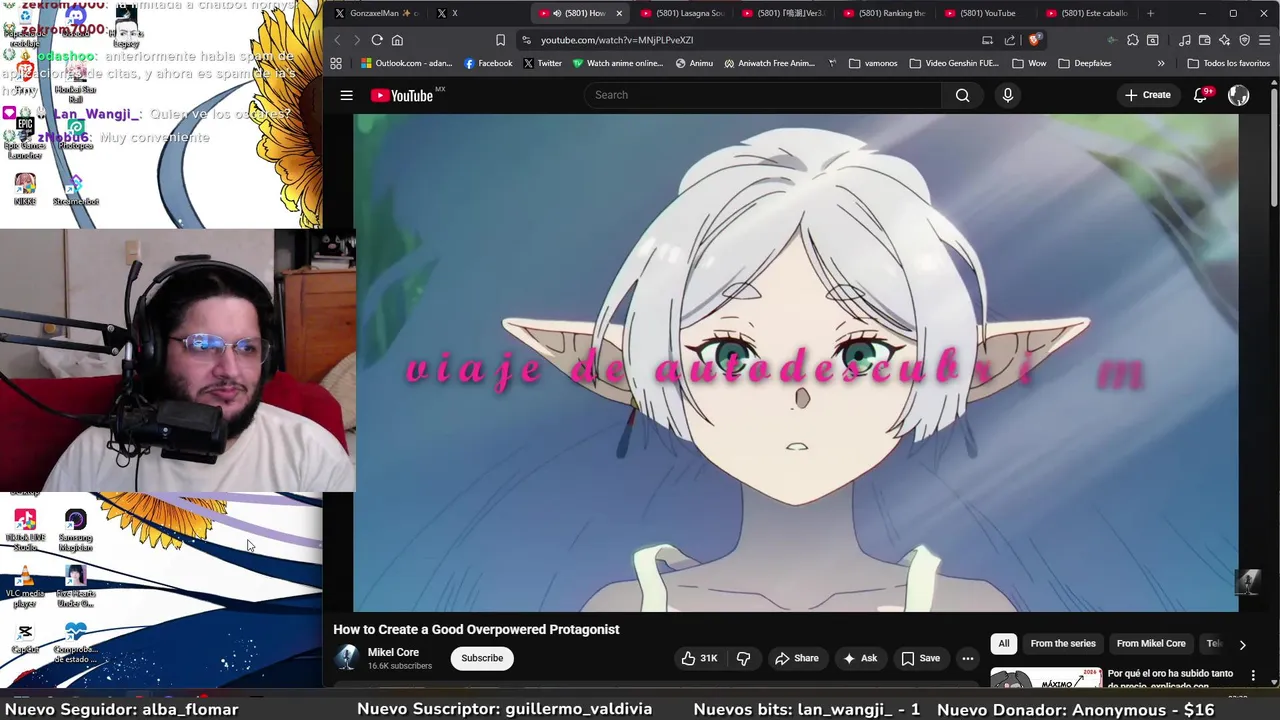Open the NIKKE desktop shortcut
Image resolution: width=1280 pixels, height=720 pixels.
click(x=25, y=189)
